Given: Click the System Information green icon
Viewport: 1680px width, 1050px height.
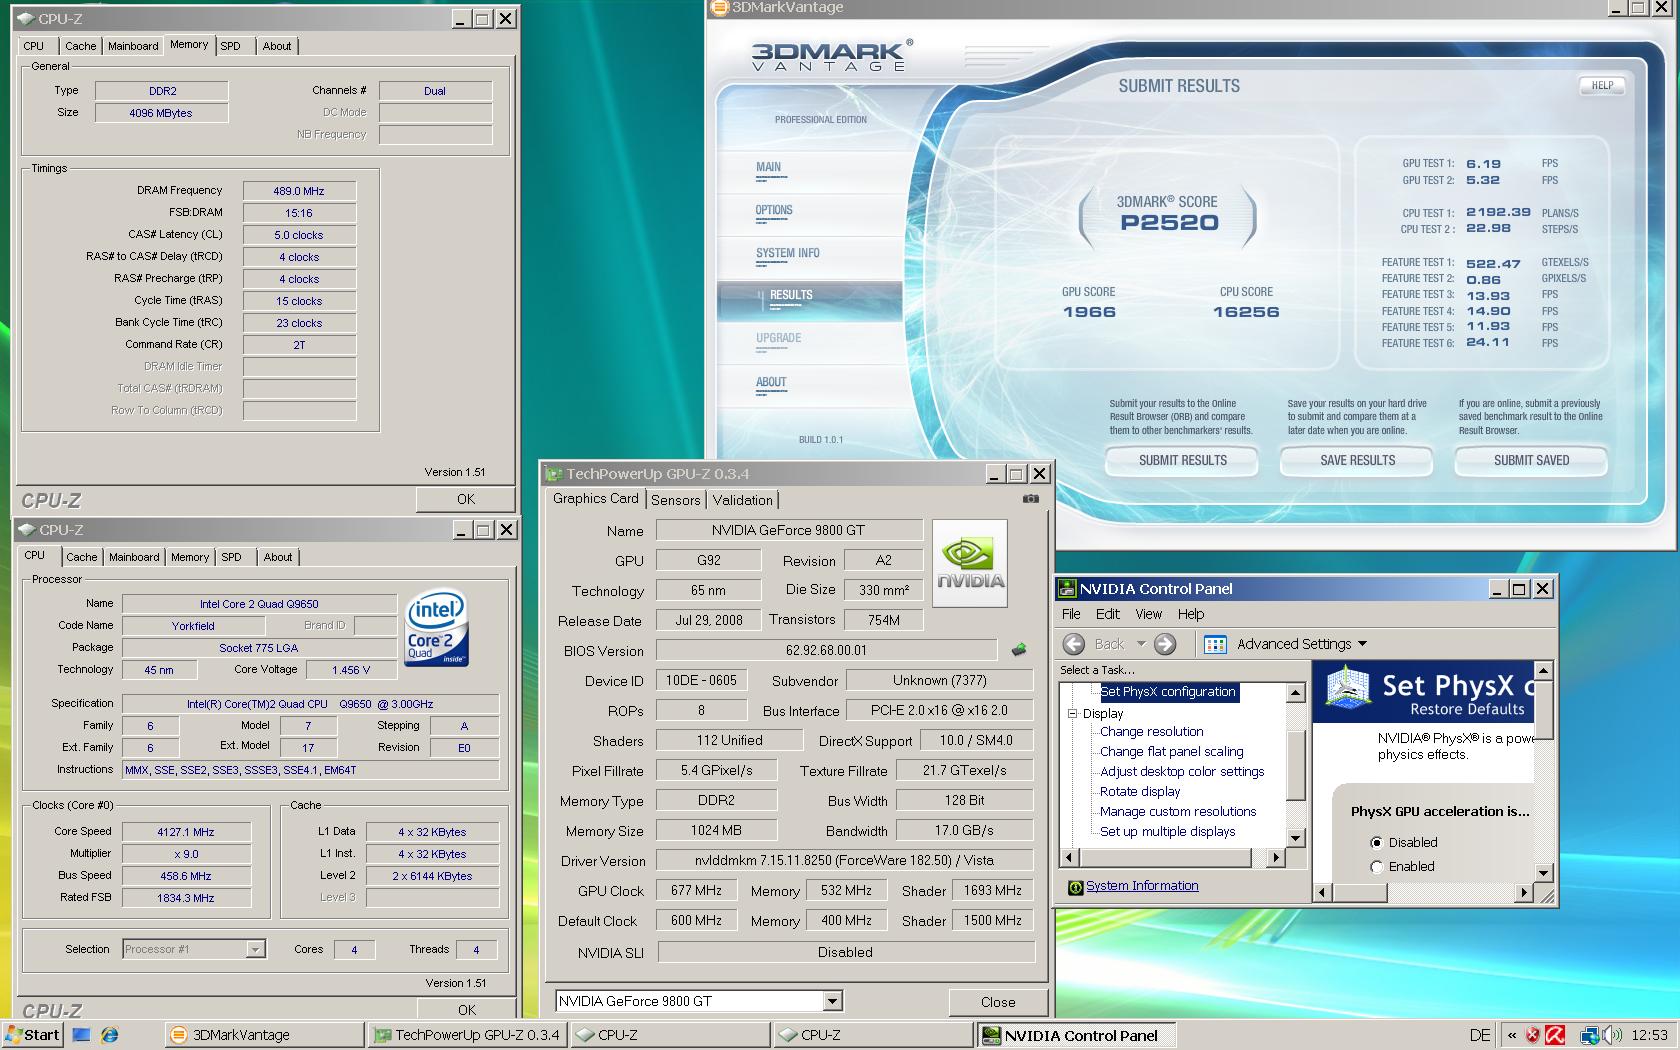Looking at the screenshot, I should [1075, 887].
